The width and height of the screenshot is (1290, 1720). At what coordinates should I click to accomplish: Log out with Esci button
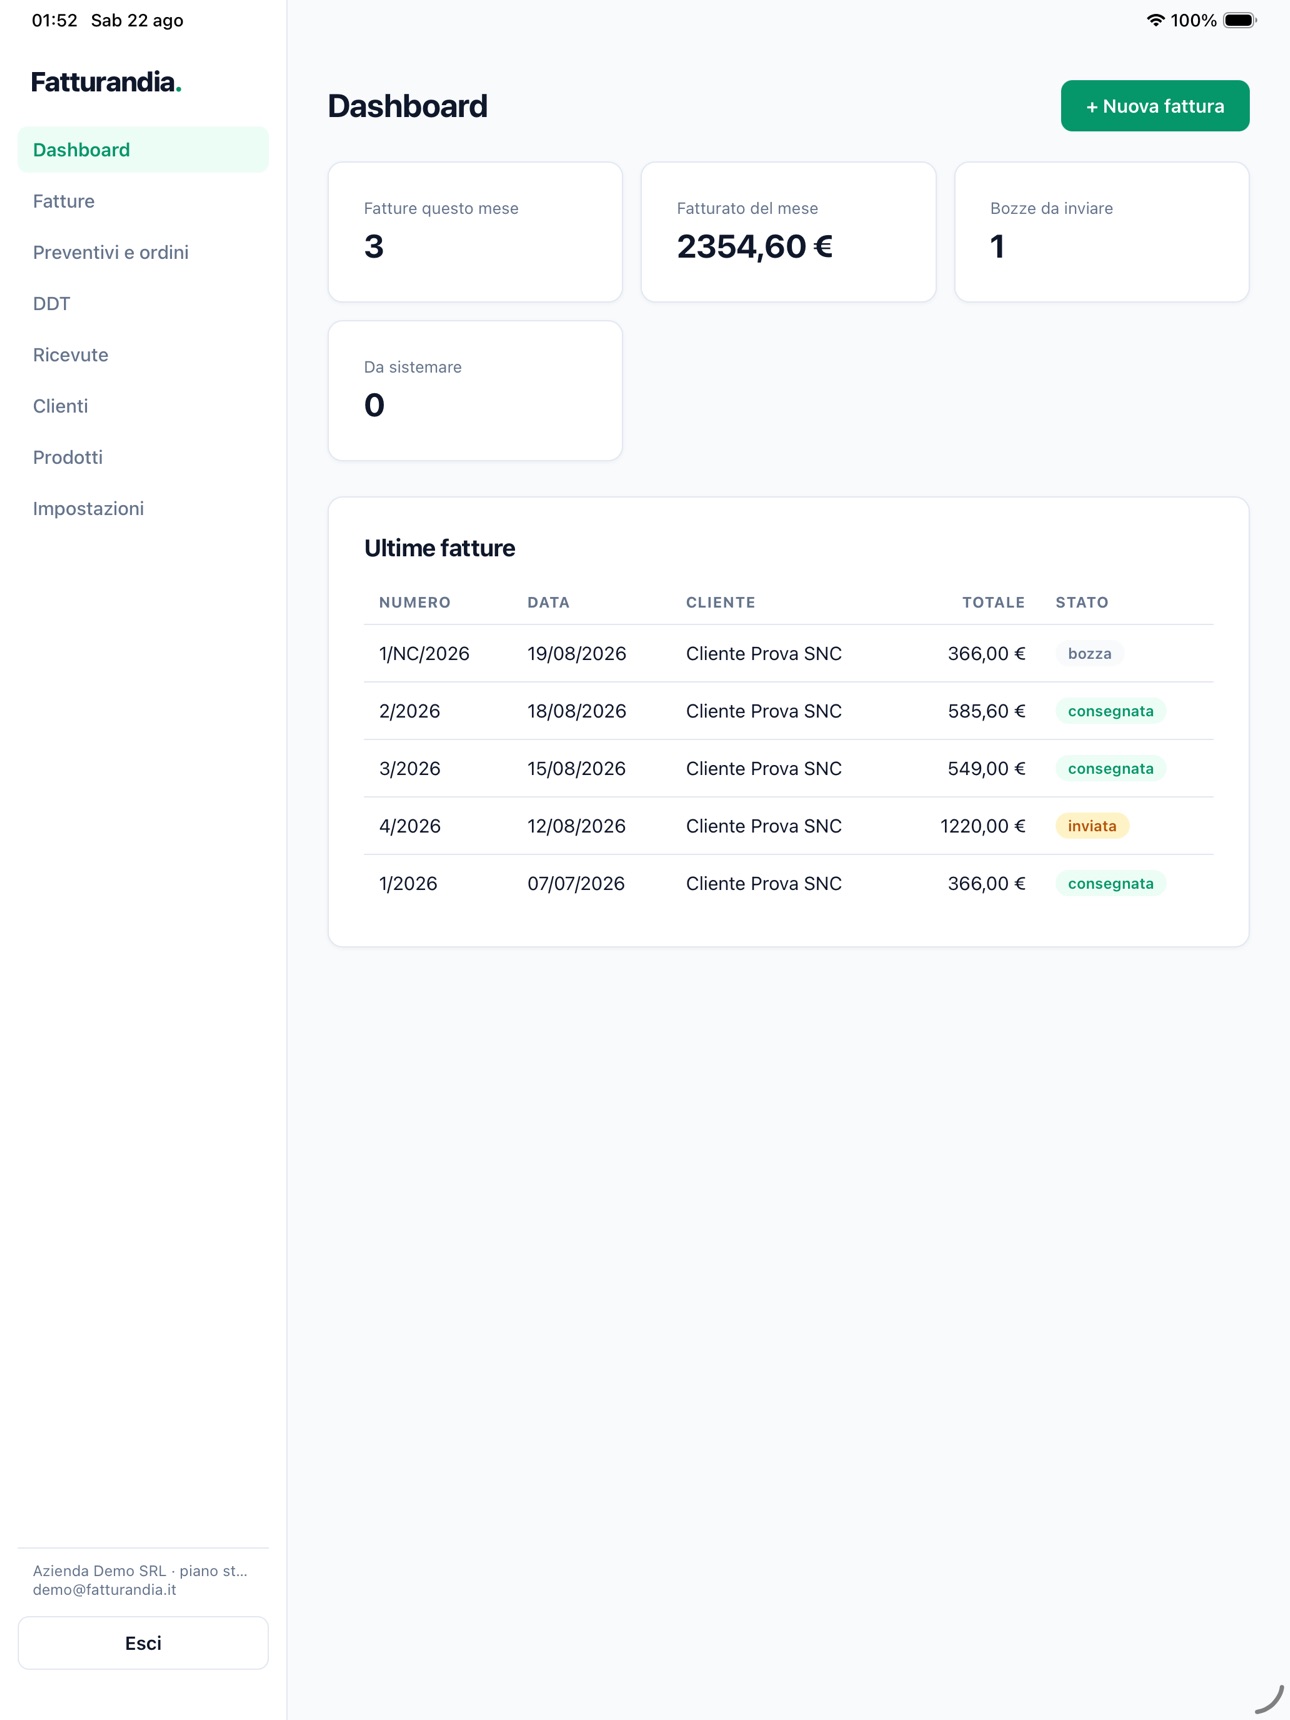[x=143, y=1643]
